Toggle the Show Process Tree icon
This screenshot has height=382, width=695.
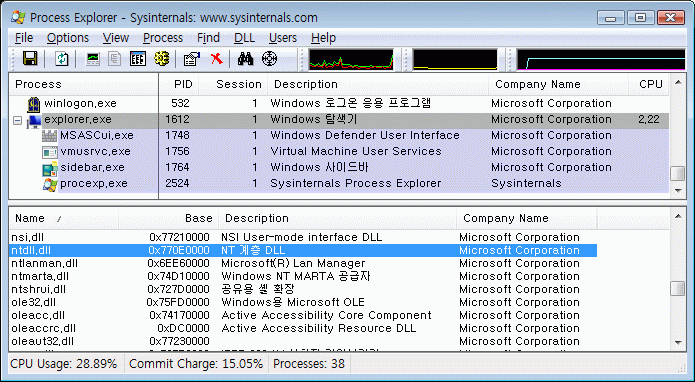pos(115,58)
